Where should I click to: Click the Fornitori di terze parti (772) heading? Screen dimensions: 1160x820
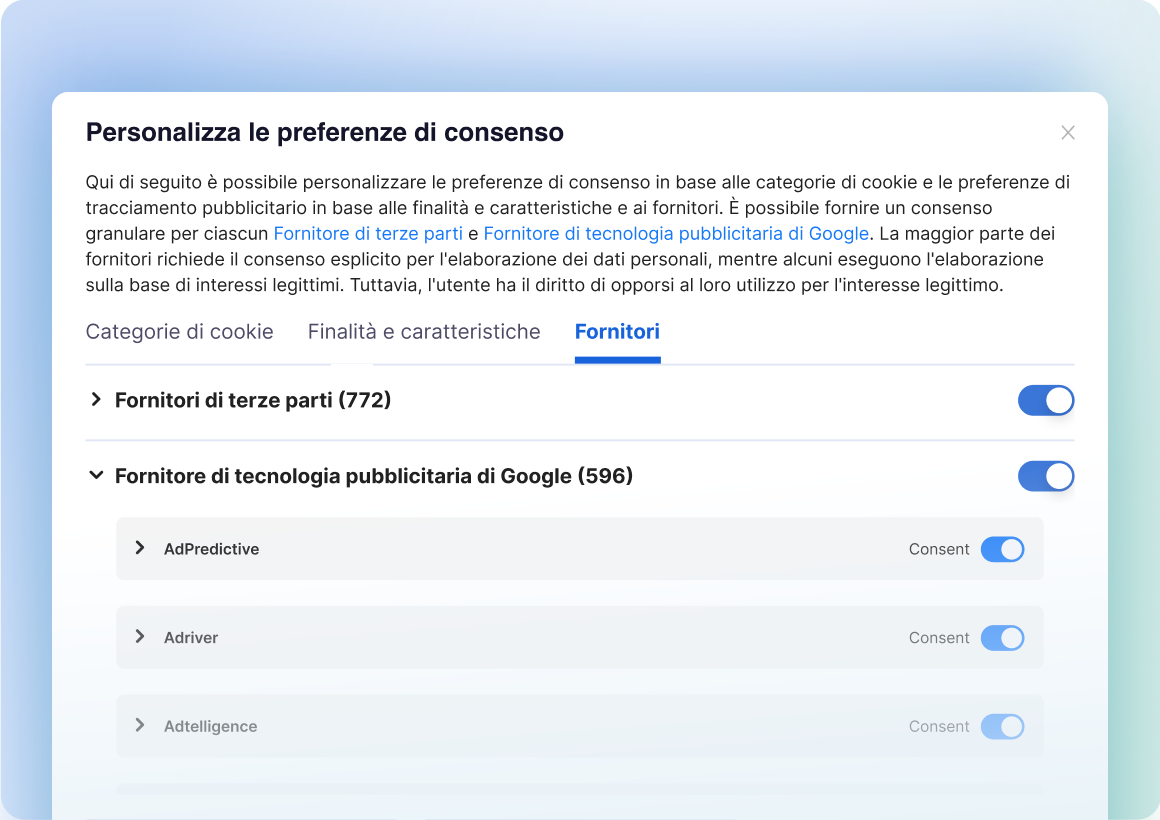pos(253,401)
